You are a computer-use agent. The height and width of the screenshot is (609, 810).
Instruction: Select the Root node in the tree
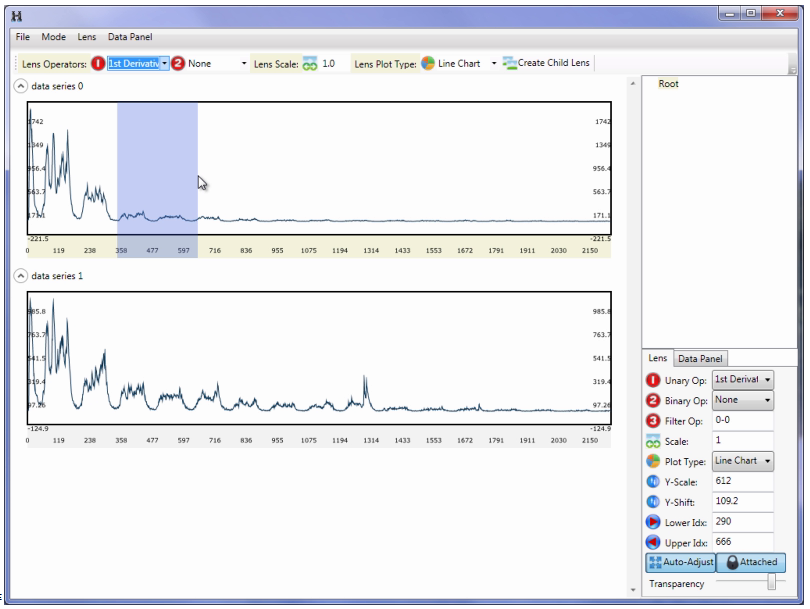pyautogui.click(x=668, y=84)
